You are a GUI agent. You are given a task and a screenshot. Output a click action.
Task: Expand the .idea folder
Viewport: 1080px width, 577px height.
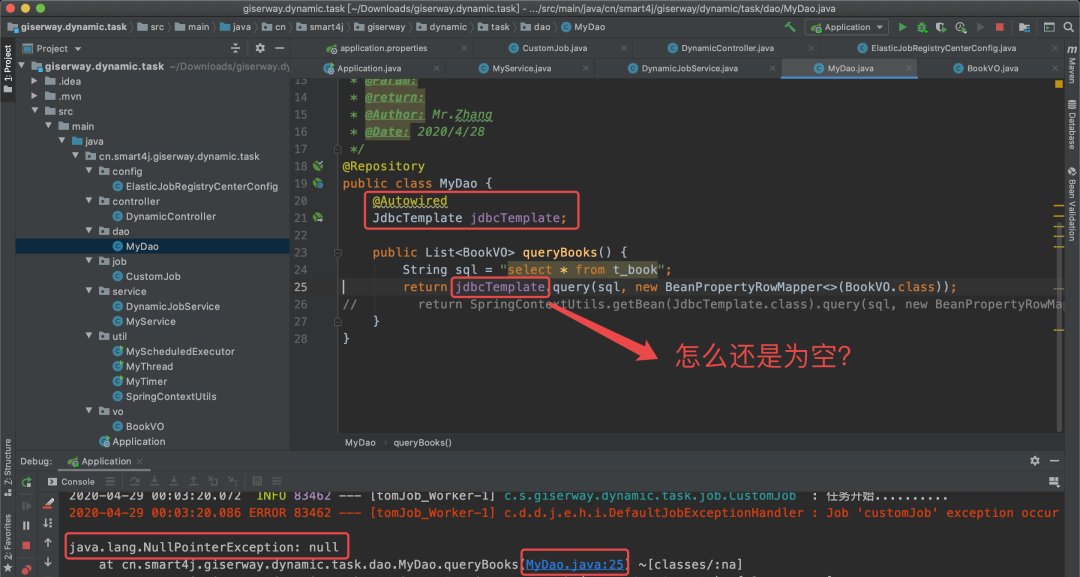click(x=34, y=81)
